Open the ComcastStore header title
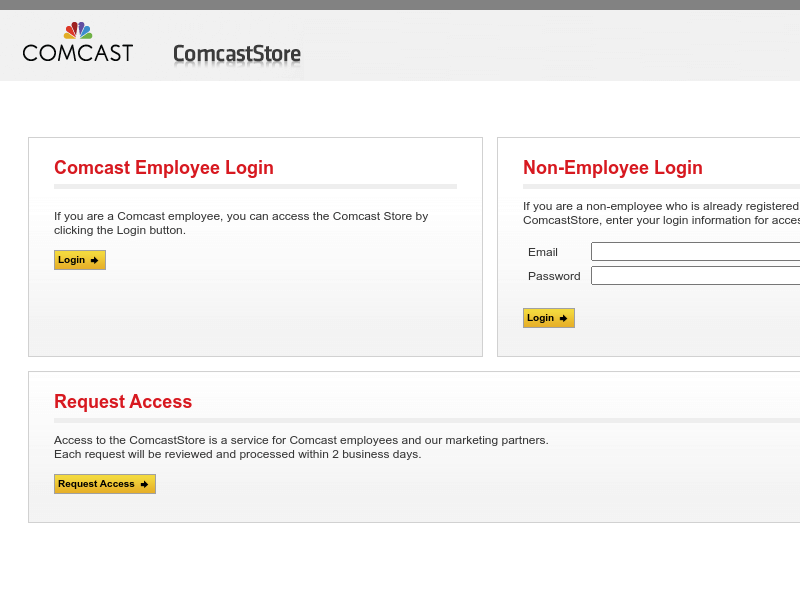The height and width of the screenshot is (600, 800). click(x=237, y=54)
